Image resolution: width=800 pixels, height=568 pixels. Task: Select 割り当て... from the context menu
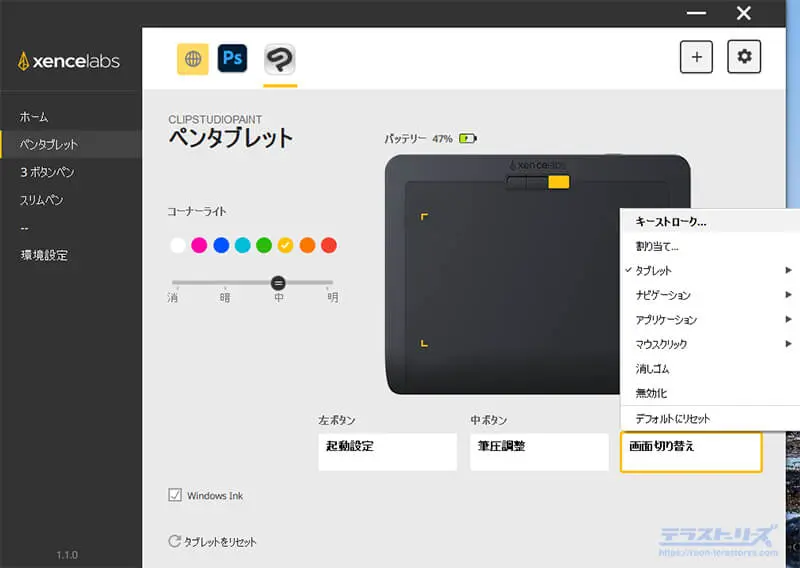(x=710, y=246)
